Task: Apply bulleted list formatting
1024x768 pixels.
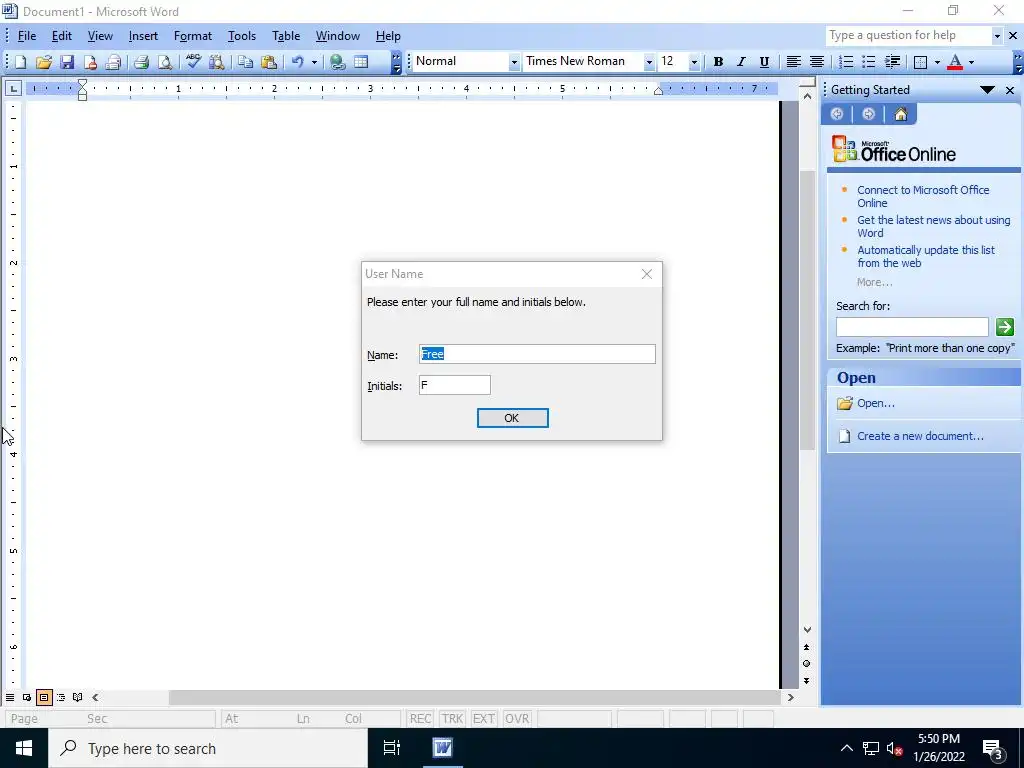Action: tap(869, 61)
